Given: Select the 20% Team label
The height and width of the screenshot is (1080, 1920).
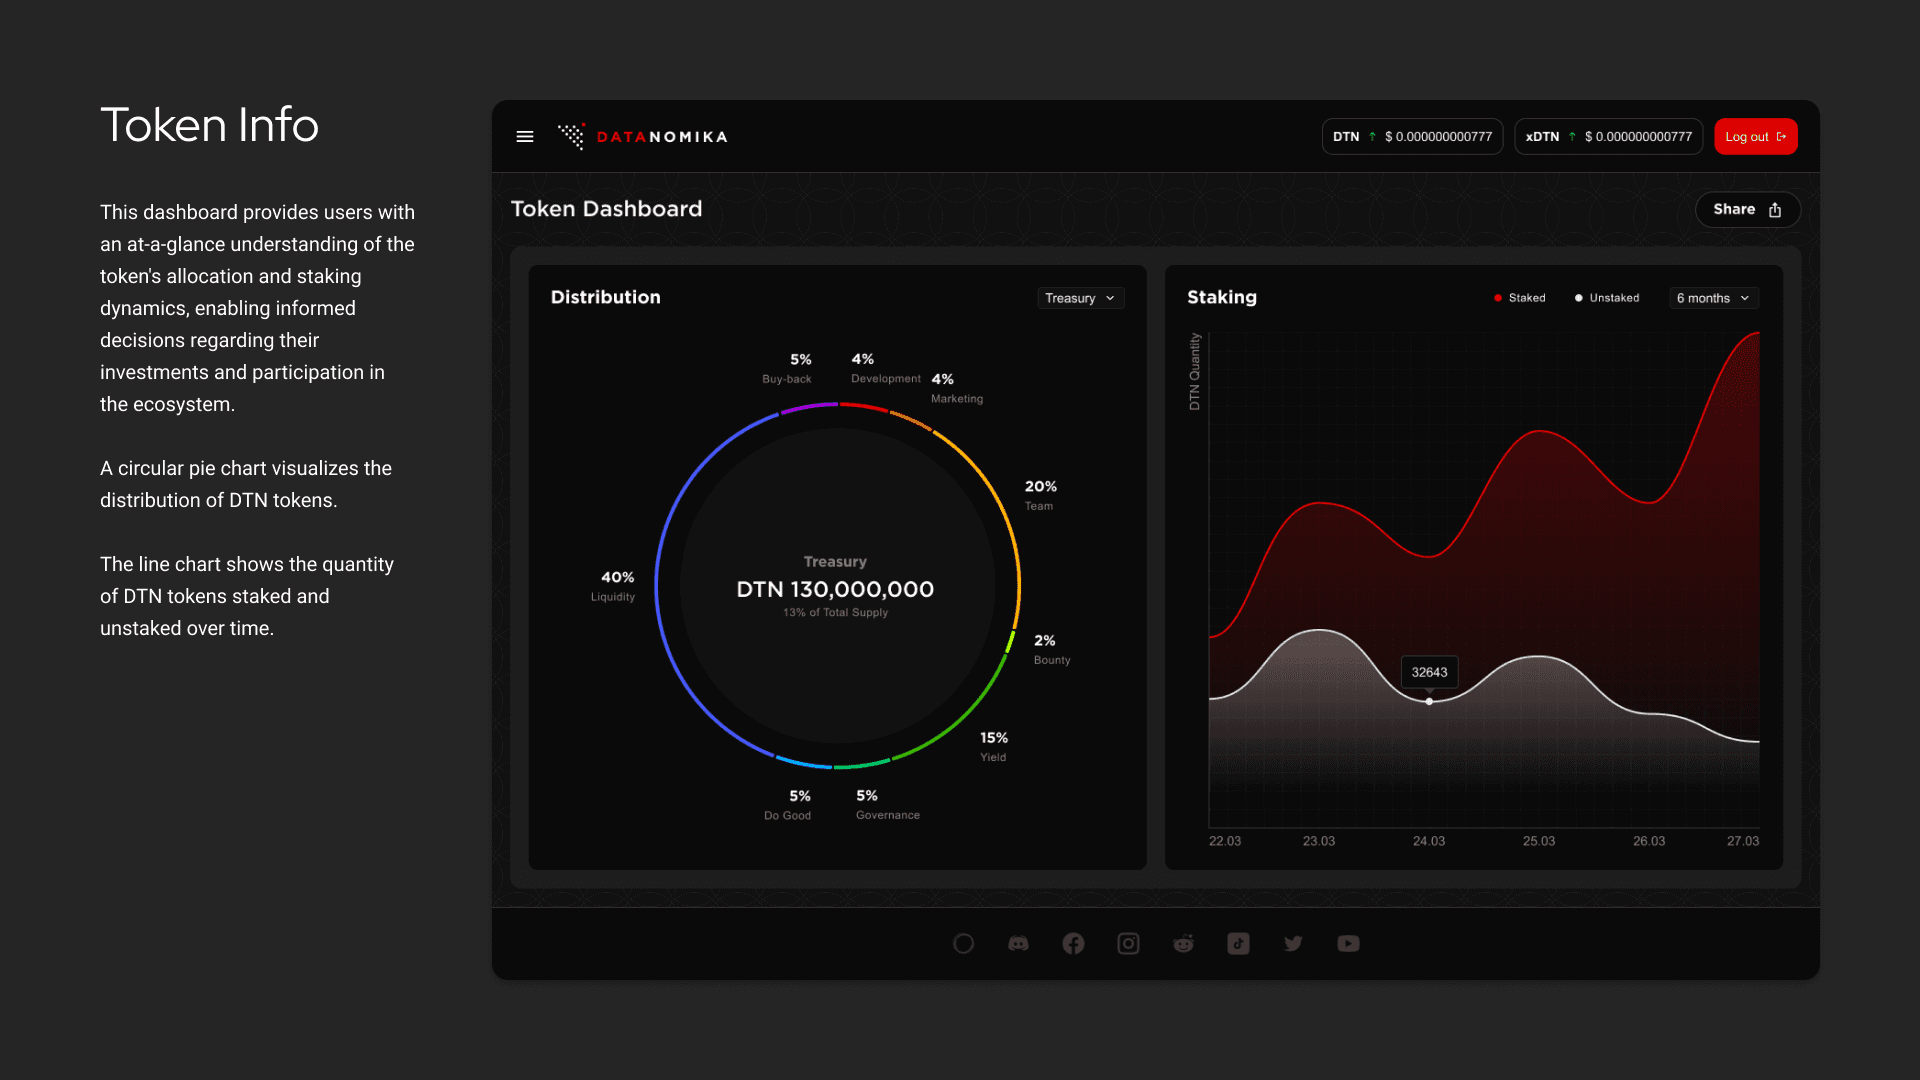Looking at the screenshot, I should [x=1040, y=495].
